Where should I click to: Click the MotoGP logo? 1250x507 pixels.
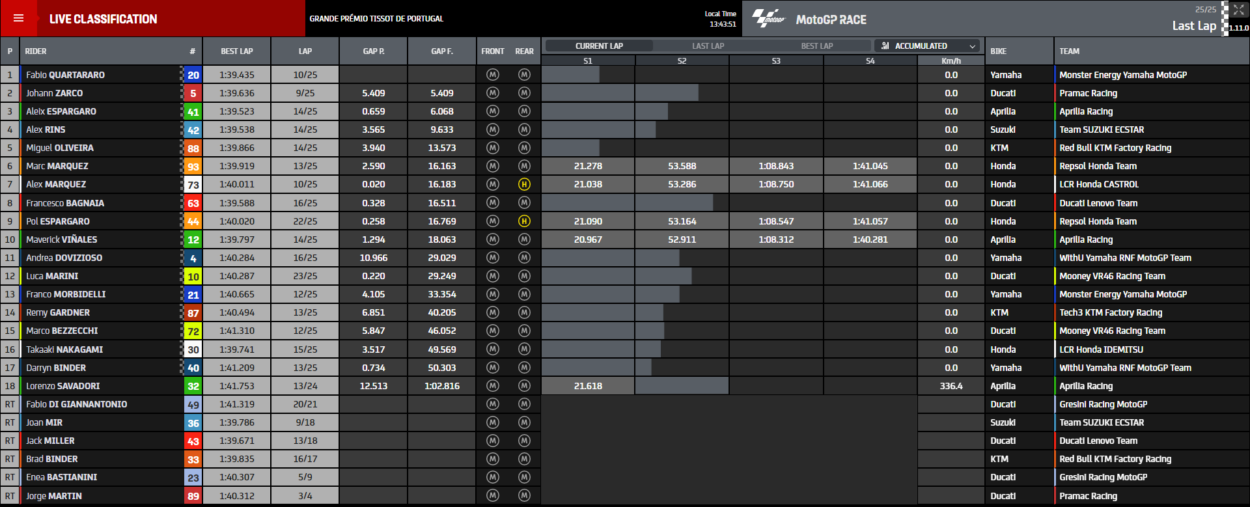coord(767,19)
